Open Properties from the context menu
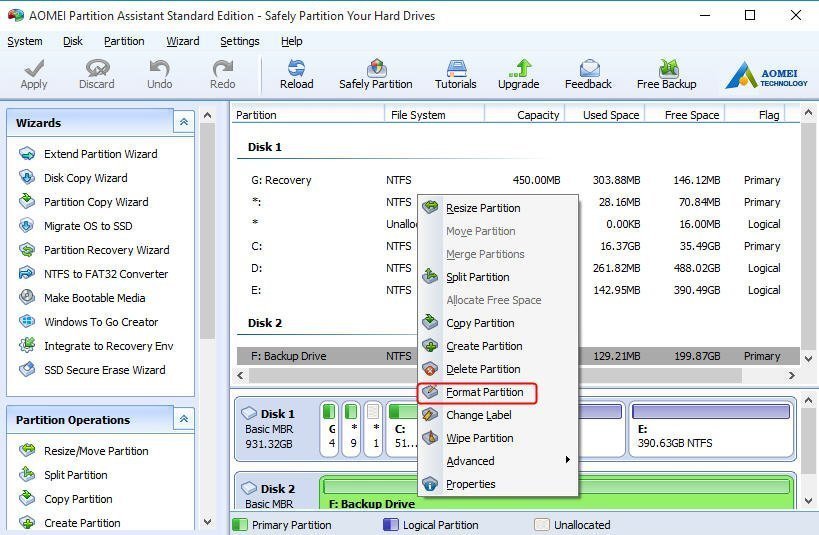Screen dimensions: 819x535 (498, 484)
